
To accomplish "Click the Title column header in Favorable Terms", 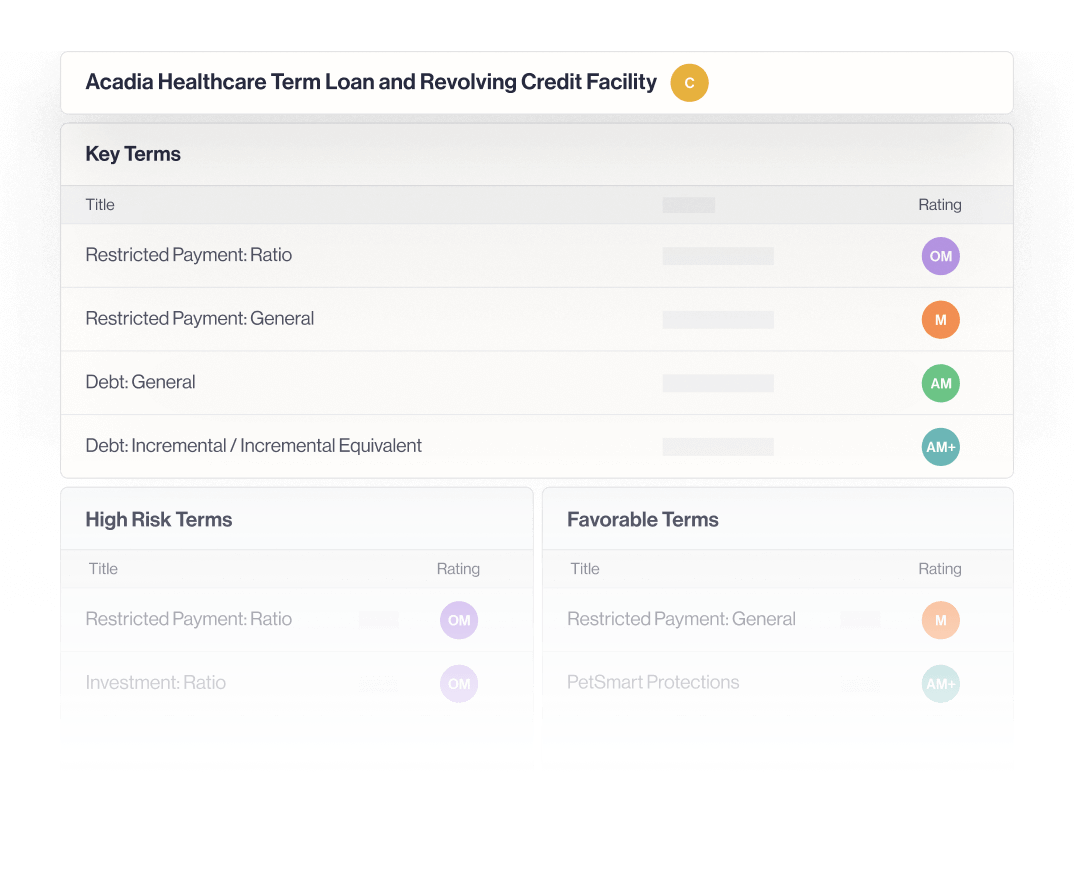I will tap(584, 569).
